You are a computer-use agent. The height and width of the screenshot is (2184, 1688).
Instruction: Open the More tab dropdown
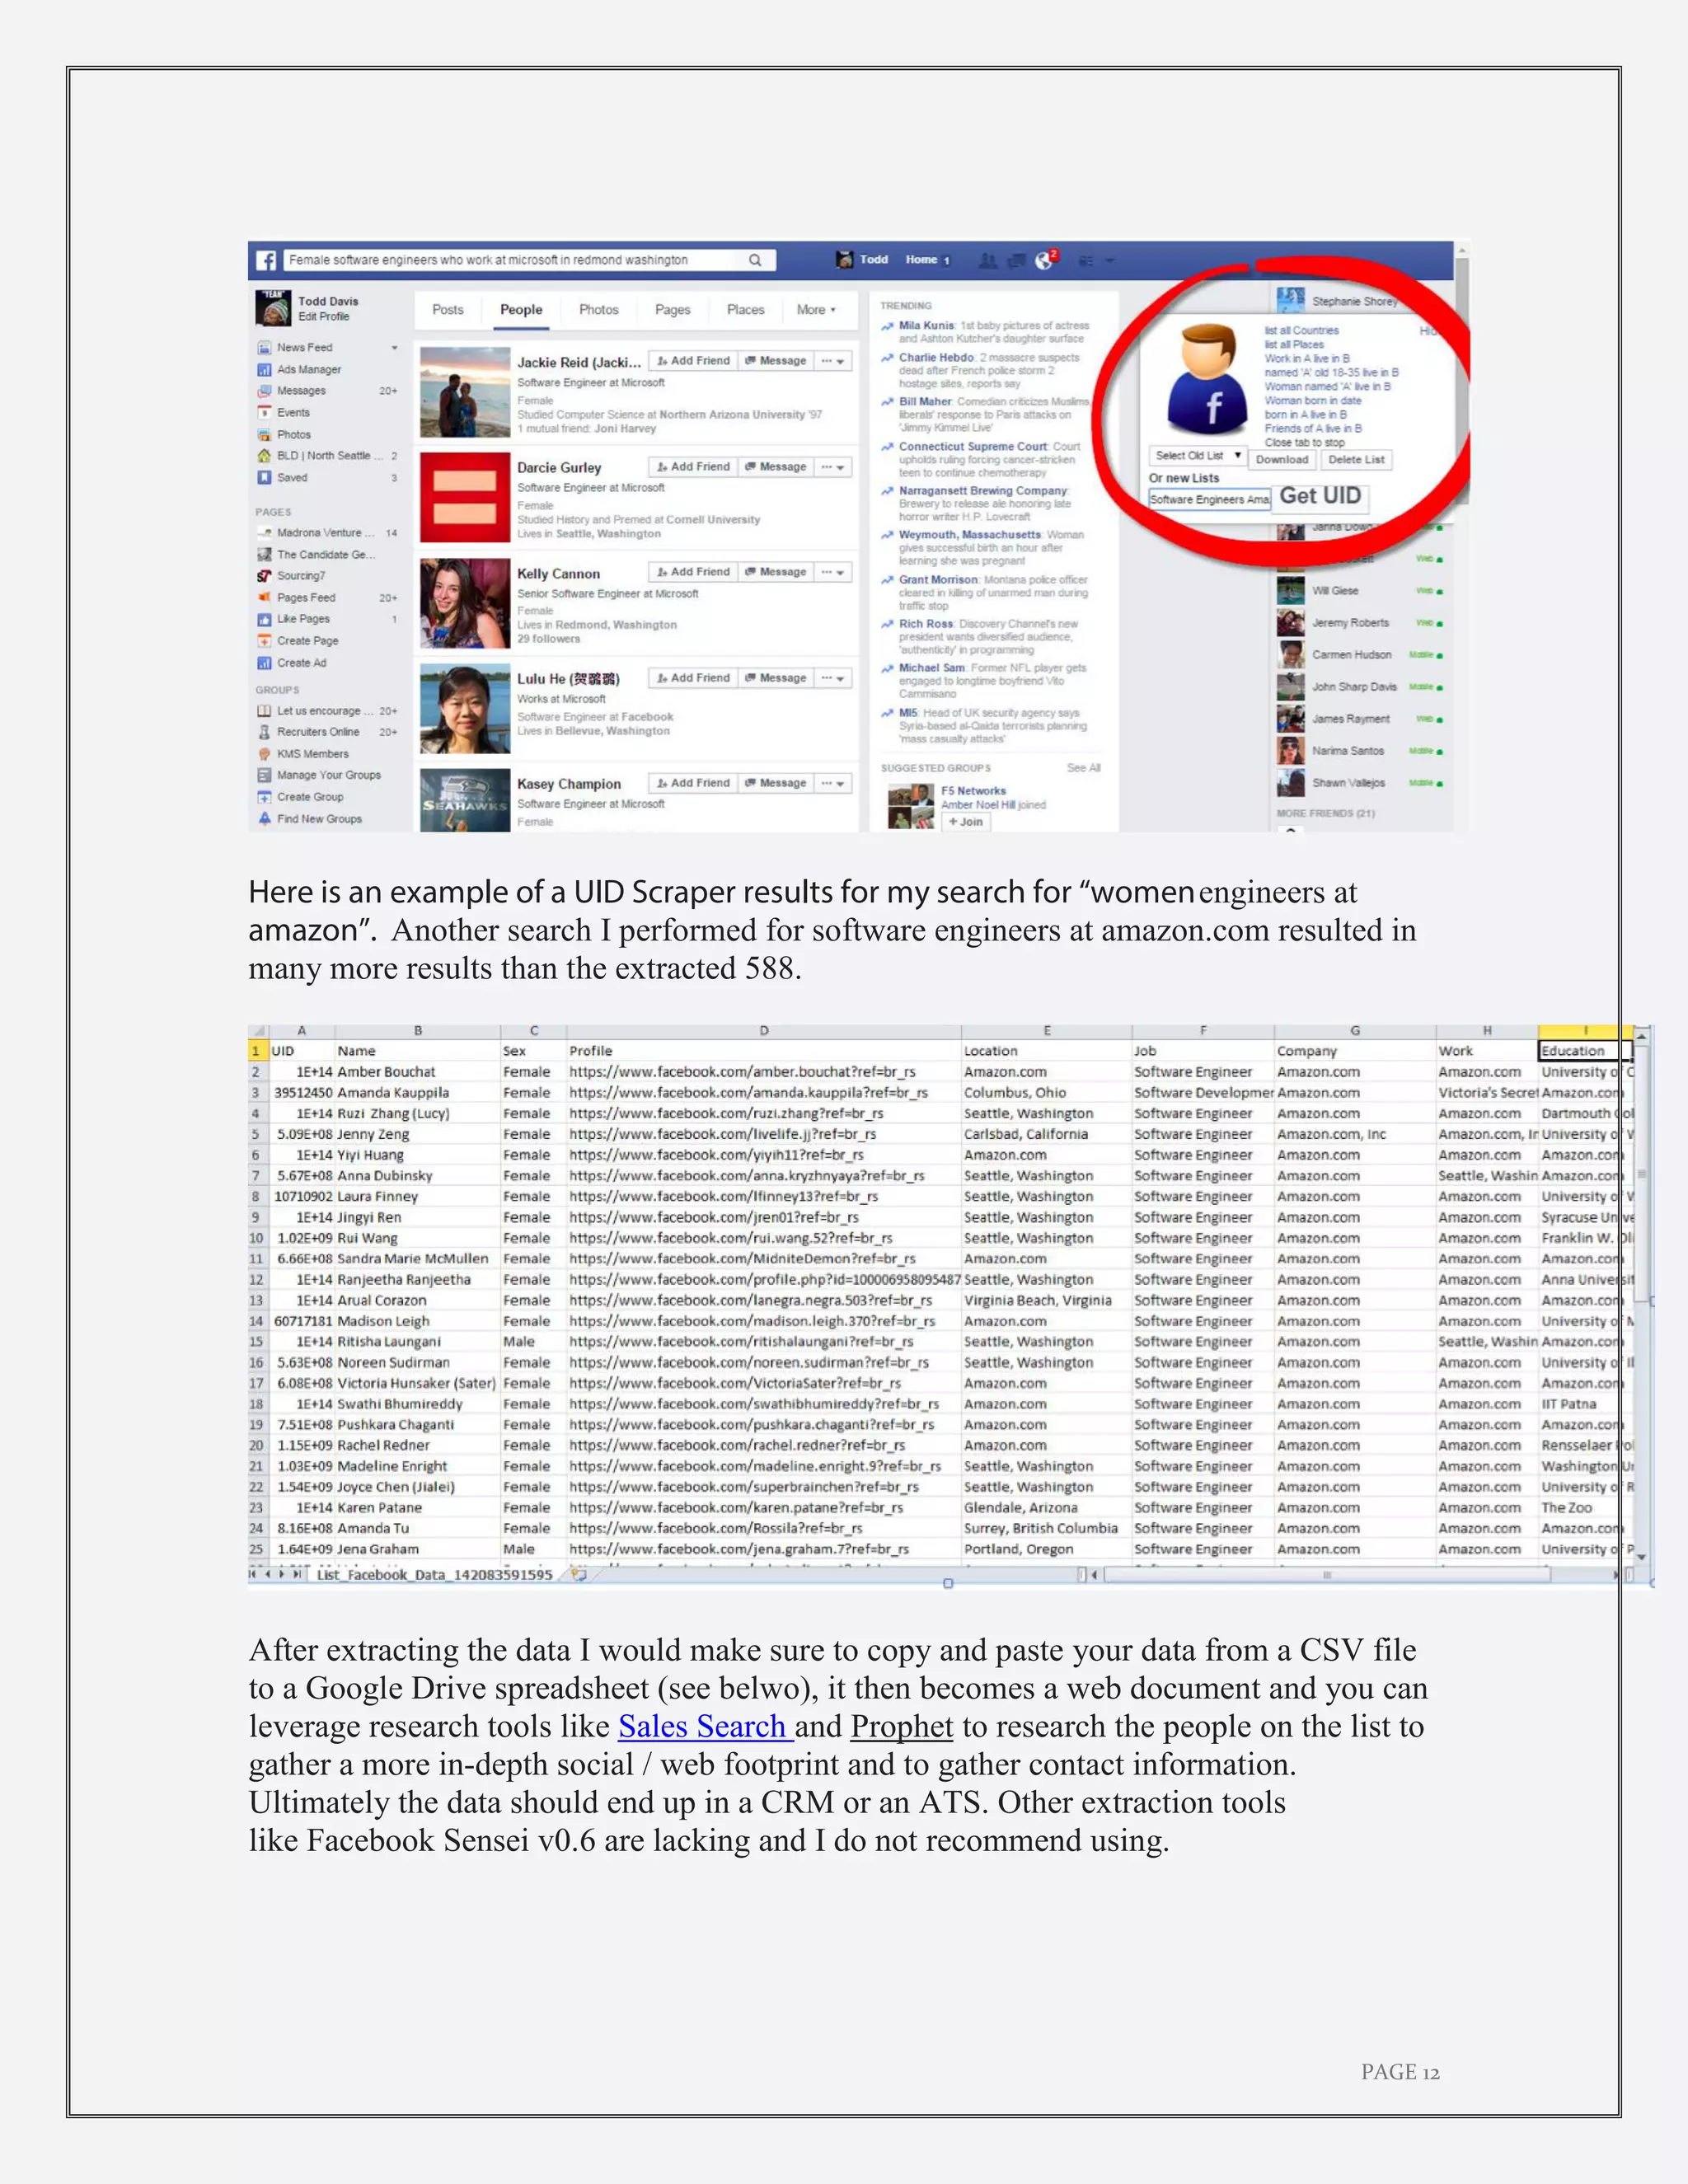816,310
